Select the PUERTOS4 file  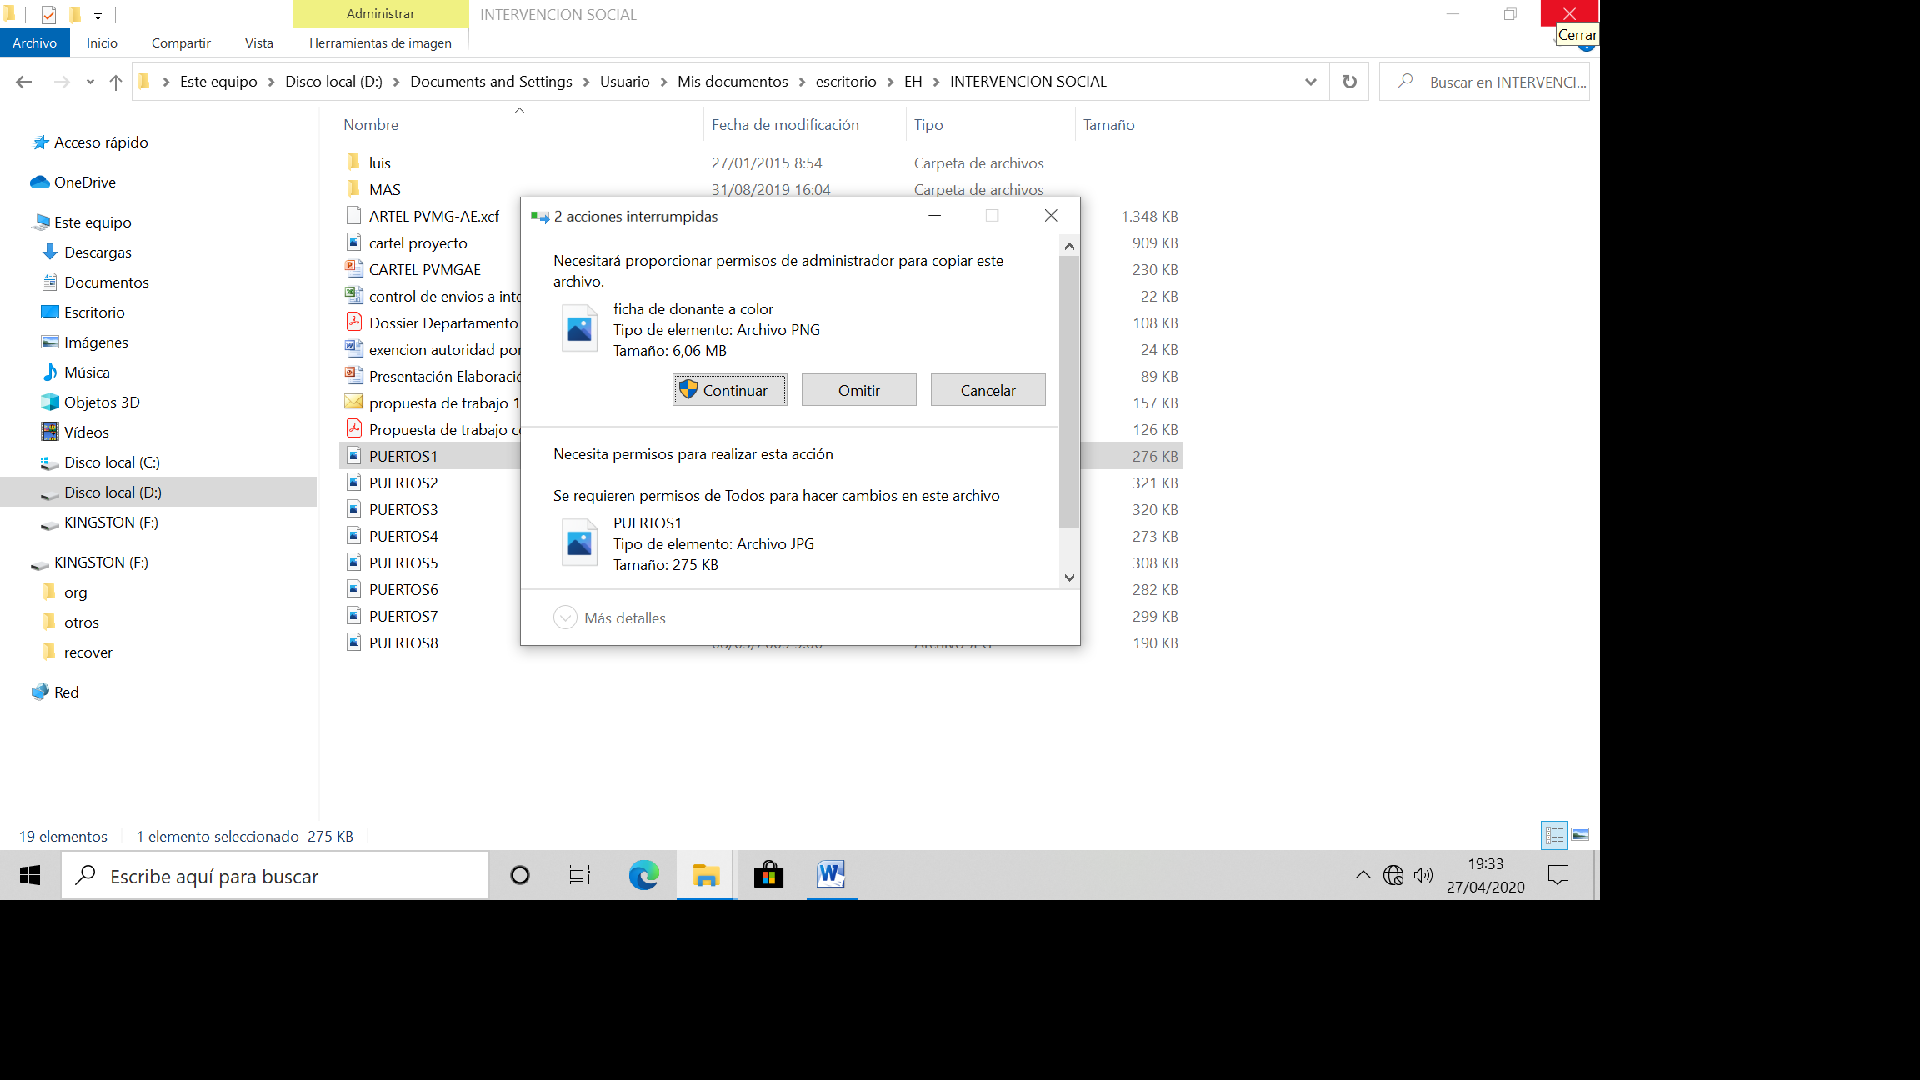coord(403,537)
